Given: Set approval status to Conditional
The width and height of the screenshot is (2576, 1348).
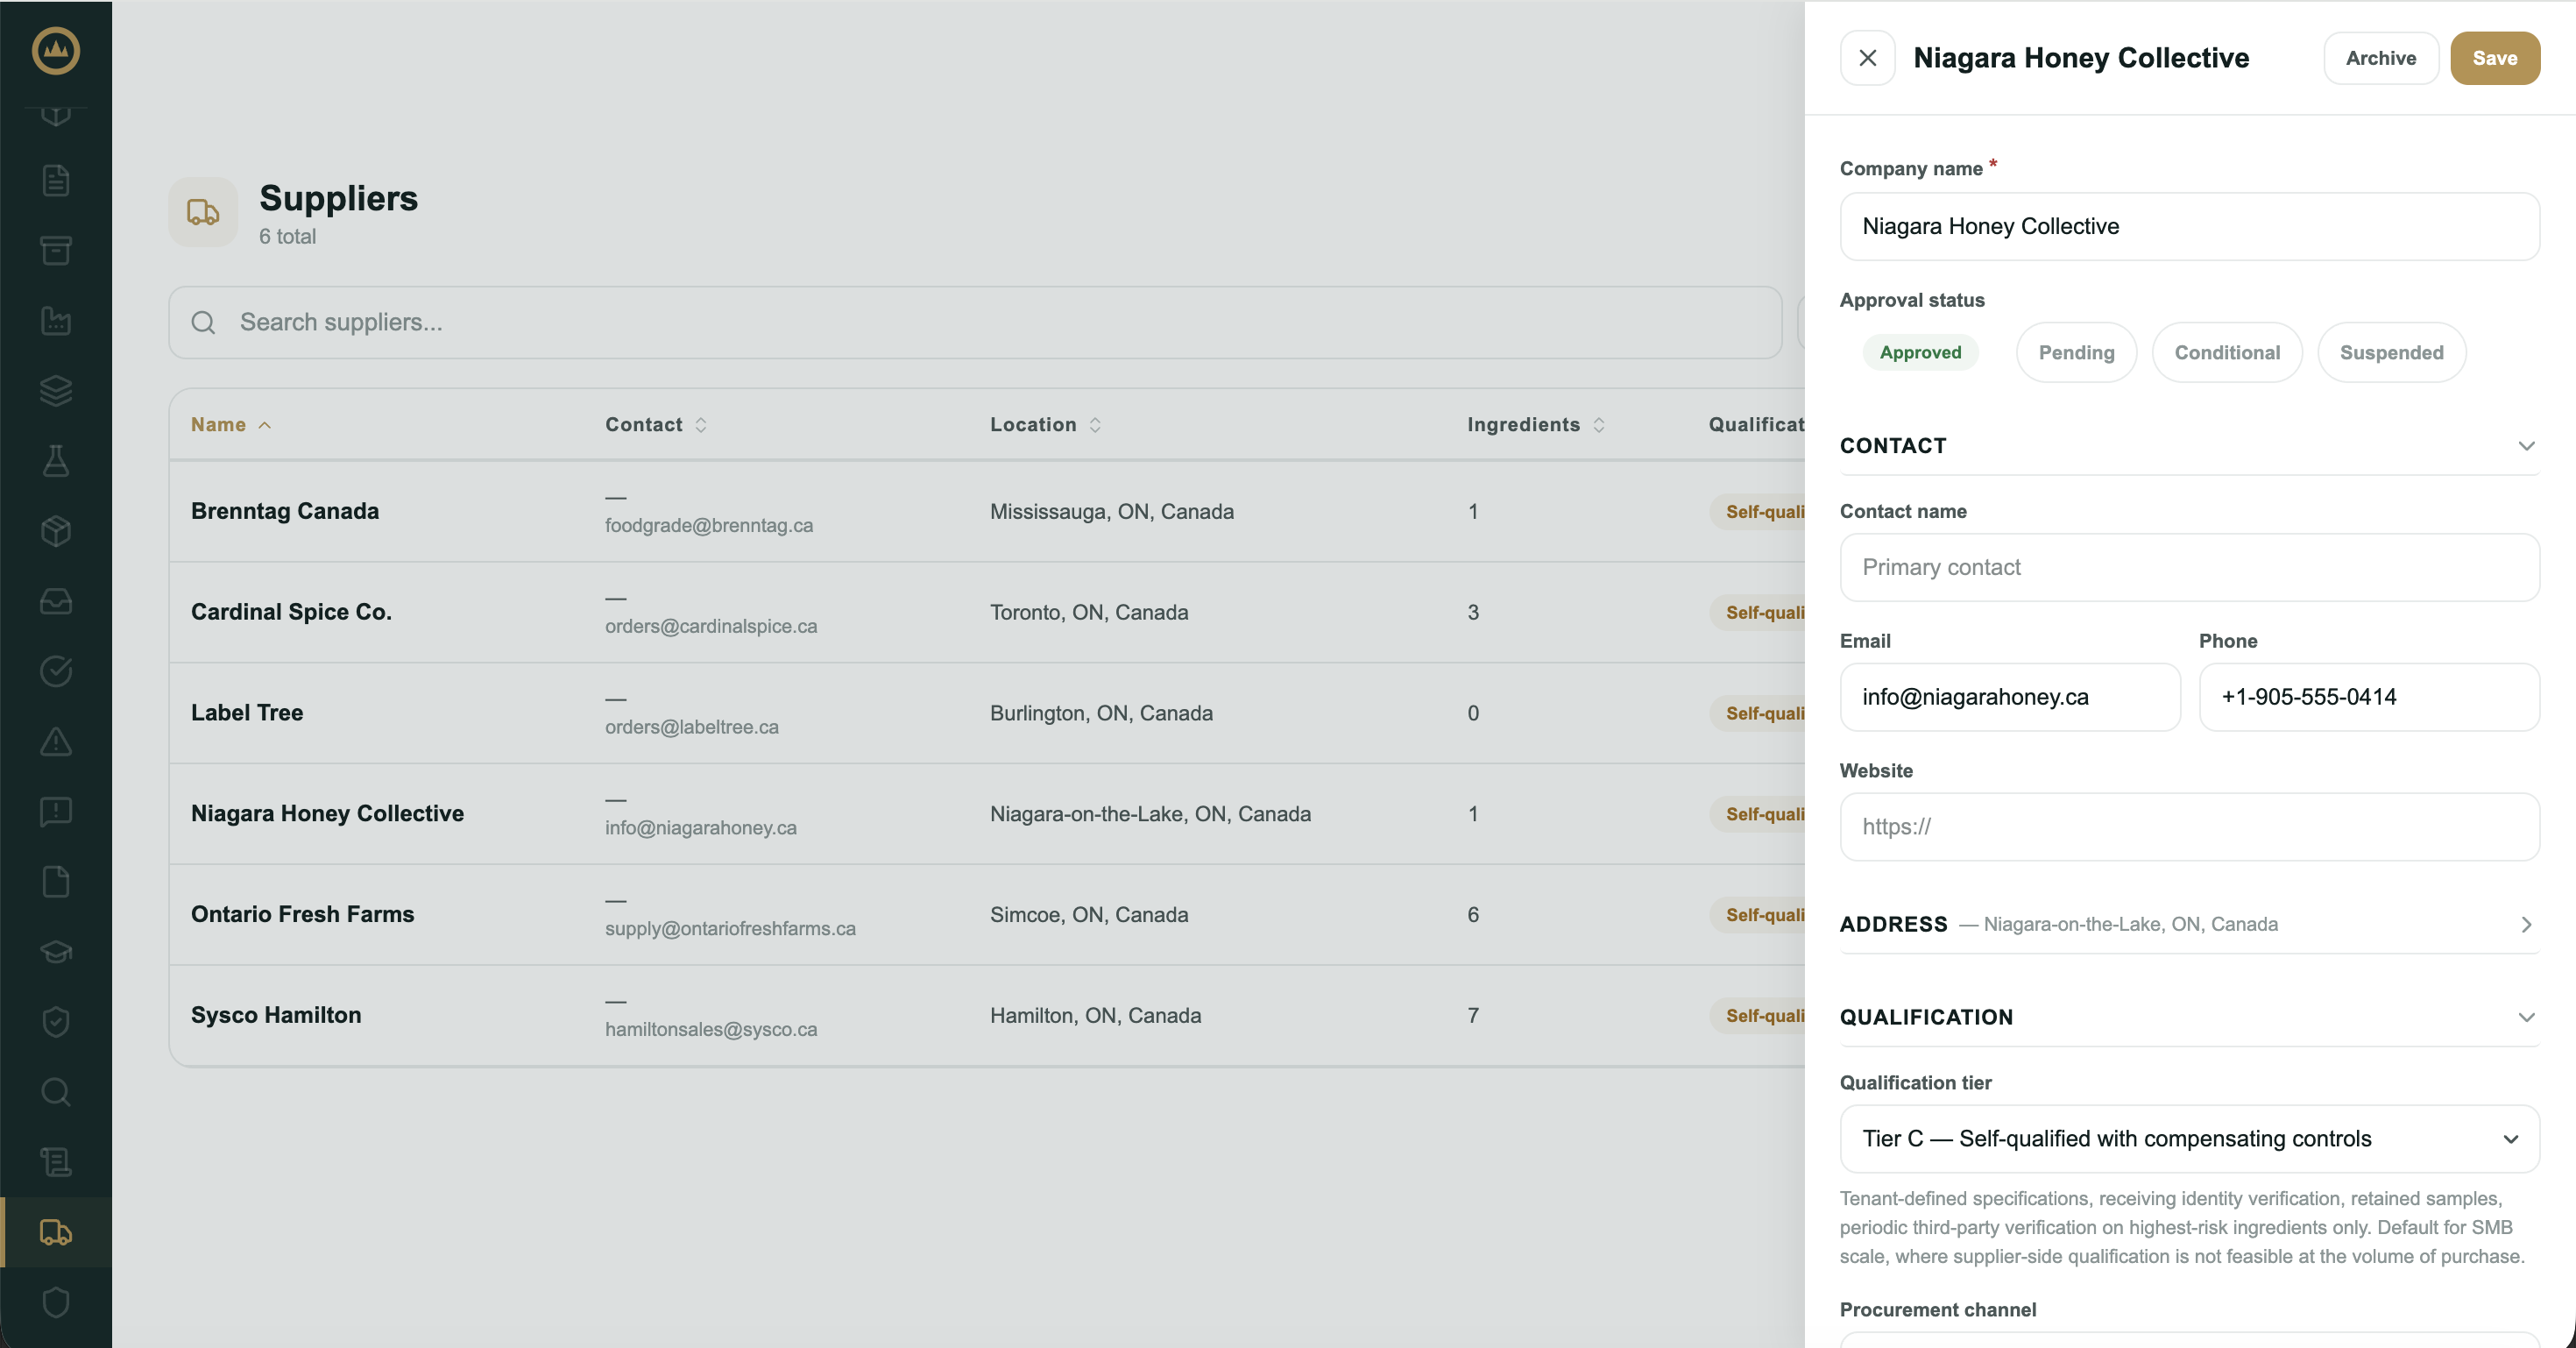Looking at the screenshot, I should tap(2227, 352).
